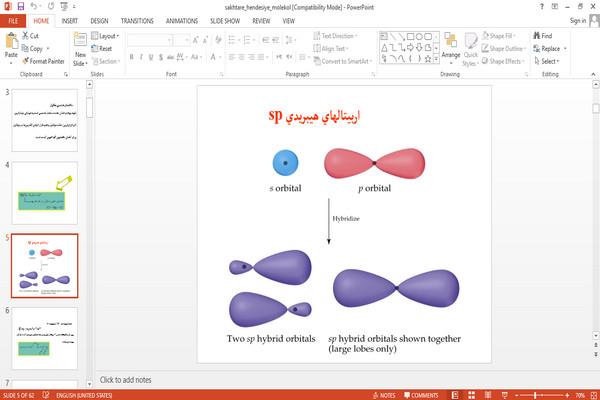Clear all formatting with the eraser icon
The image size is (600, 400).
(x=218, y=40)
